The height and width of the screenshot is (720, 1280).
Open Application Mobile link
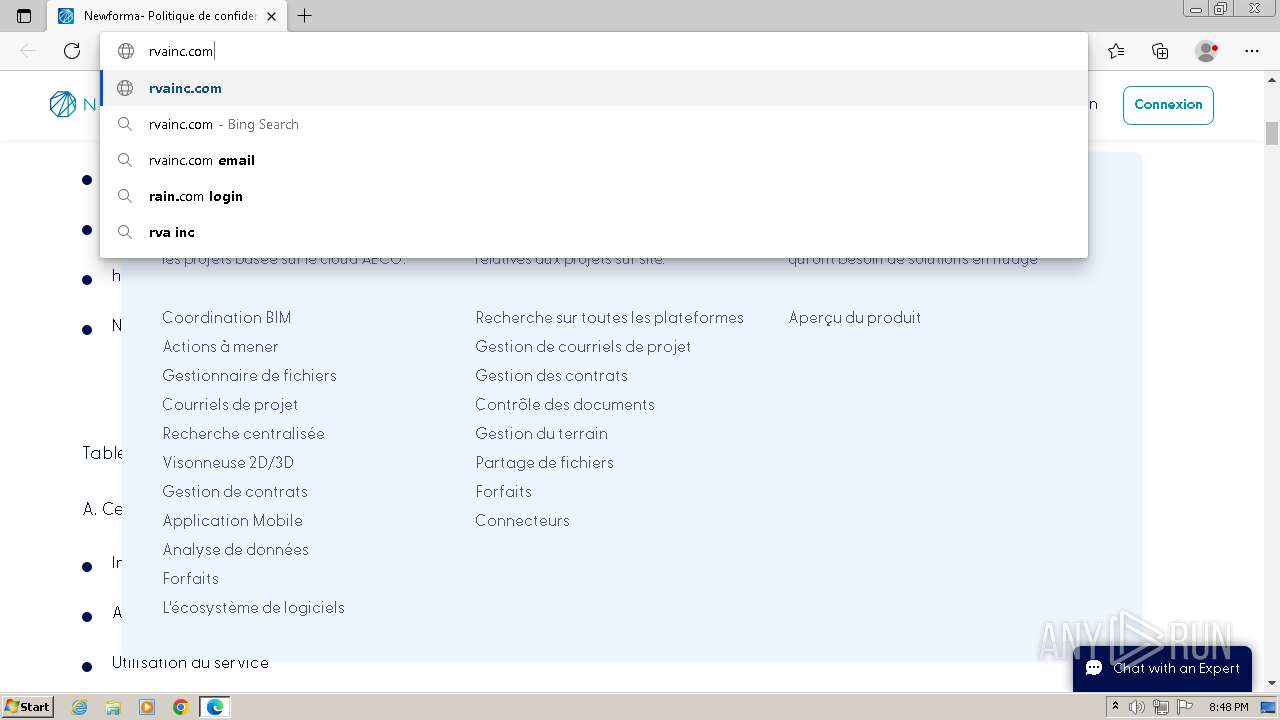[x=233, y=520]
